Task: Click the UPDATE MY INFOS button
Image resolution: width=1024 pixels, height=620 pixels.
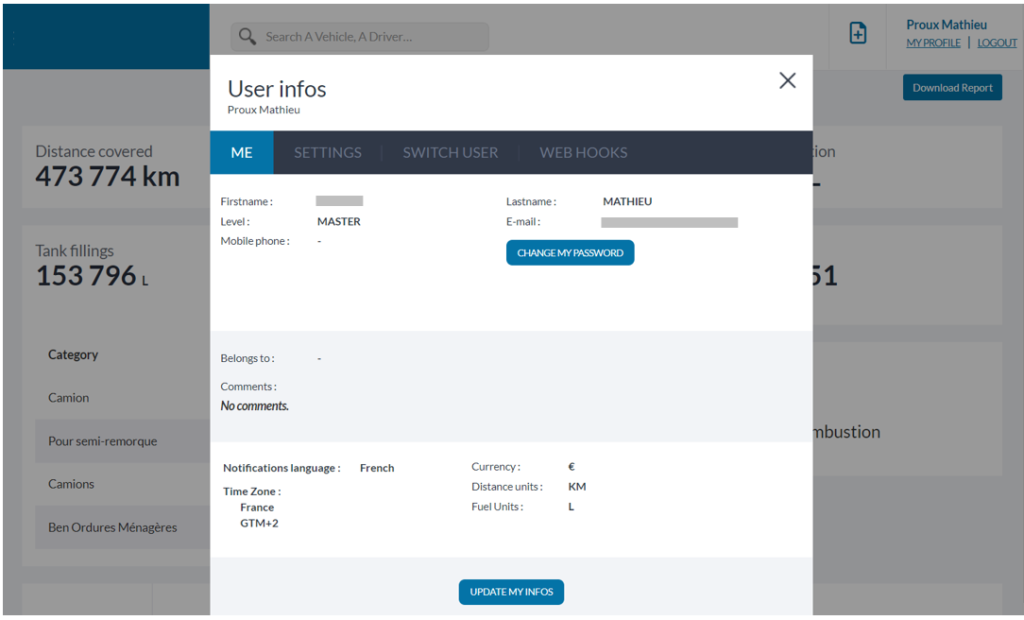Action: pyautogui.click(x=511, y=592)
